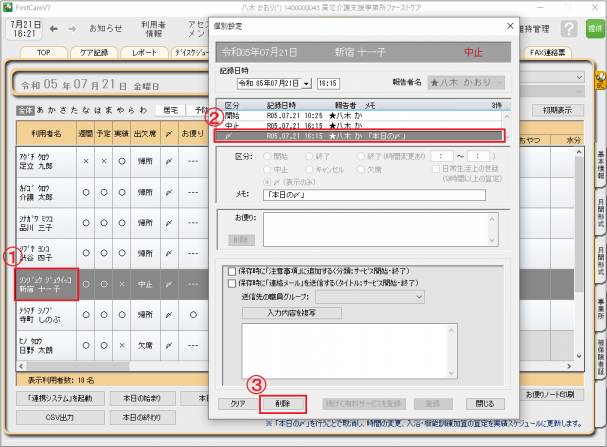Open 利用者情報 in the top toolbar

click(153, 28)
